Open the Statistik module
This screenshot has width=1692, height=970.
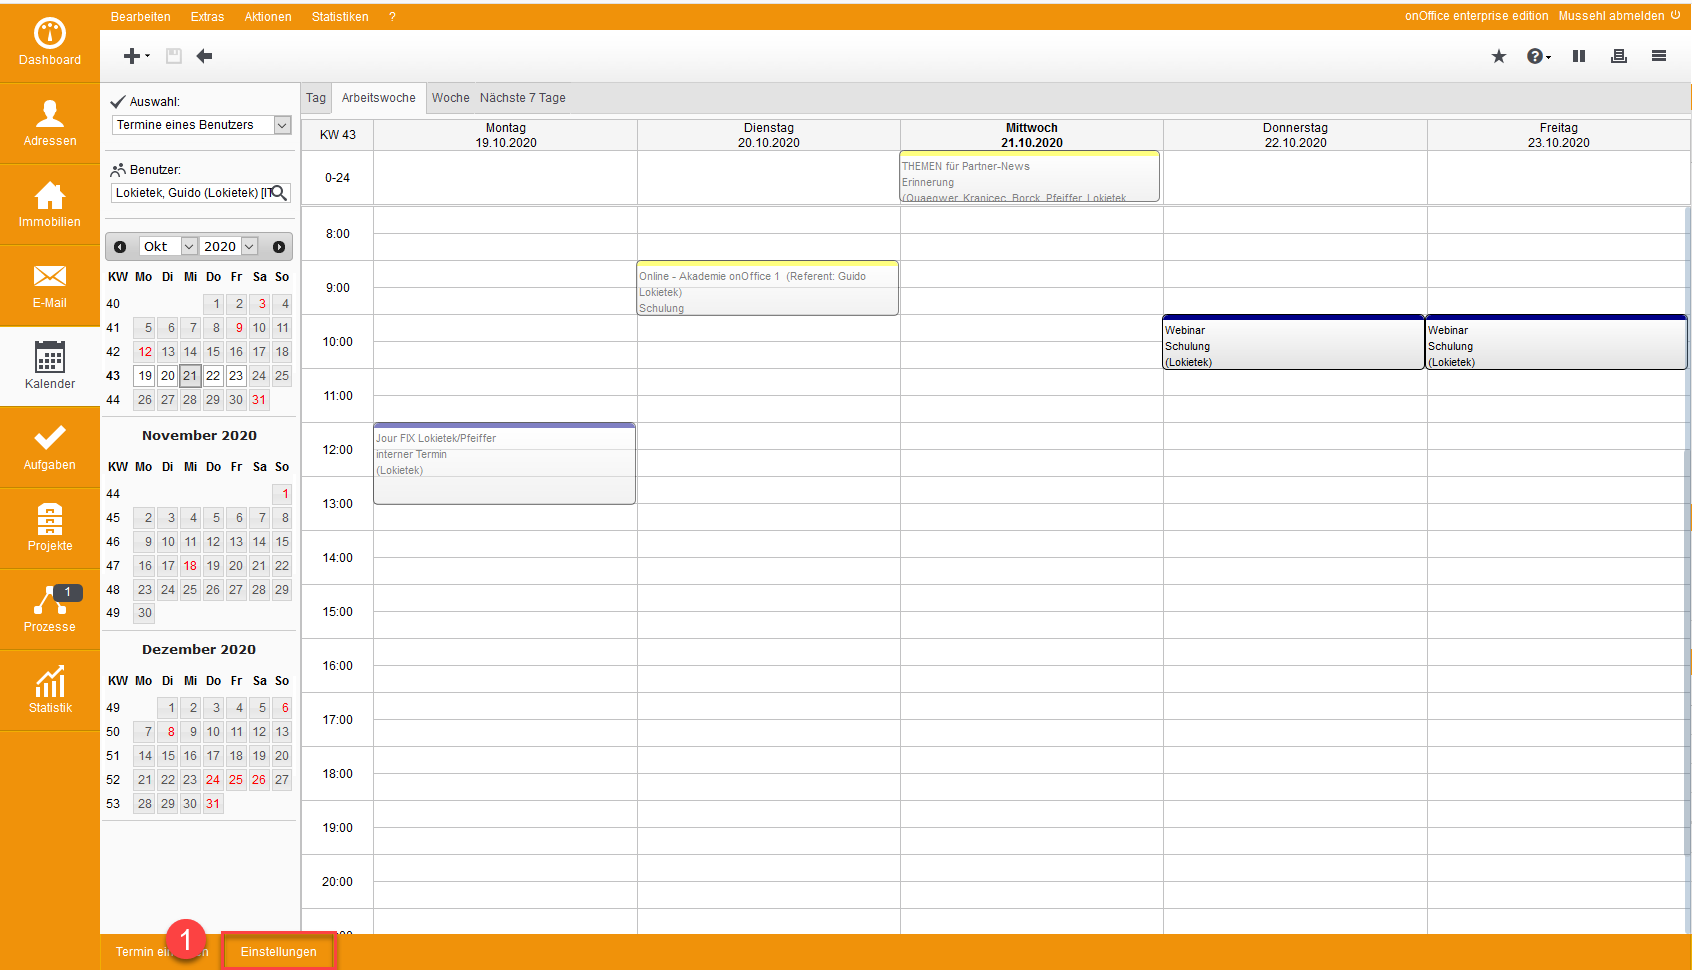(50, 690)
